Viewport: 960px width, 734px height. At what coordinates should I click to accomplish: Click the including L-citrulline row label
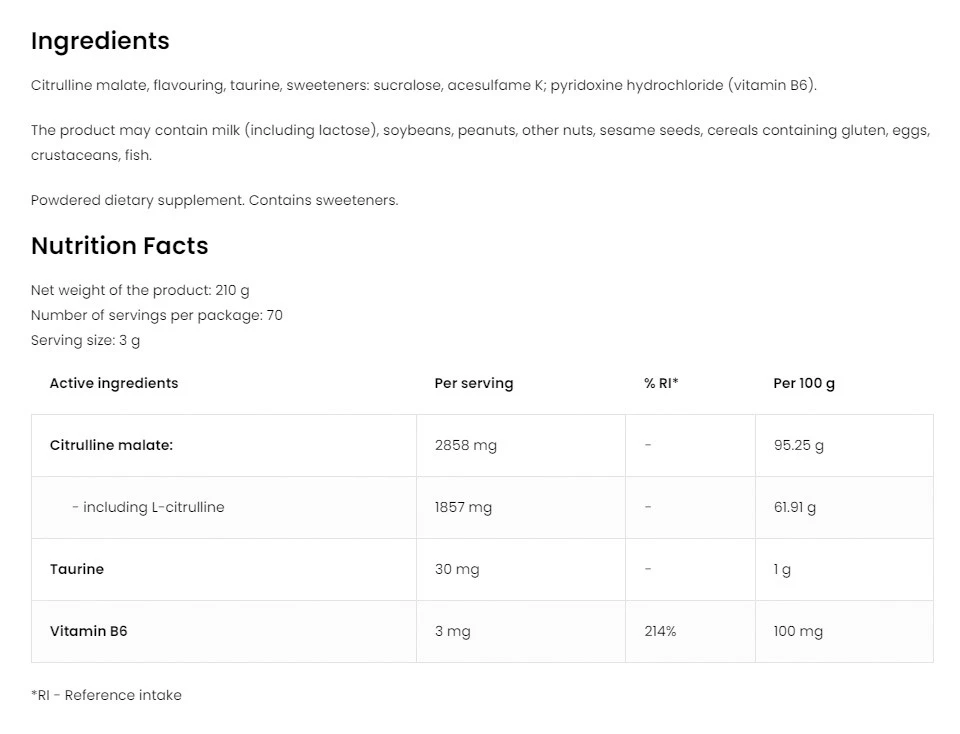tap(148, 507)
